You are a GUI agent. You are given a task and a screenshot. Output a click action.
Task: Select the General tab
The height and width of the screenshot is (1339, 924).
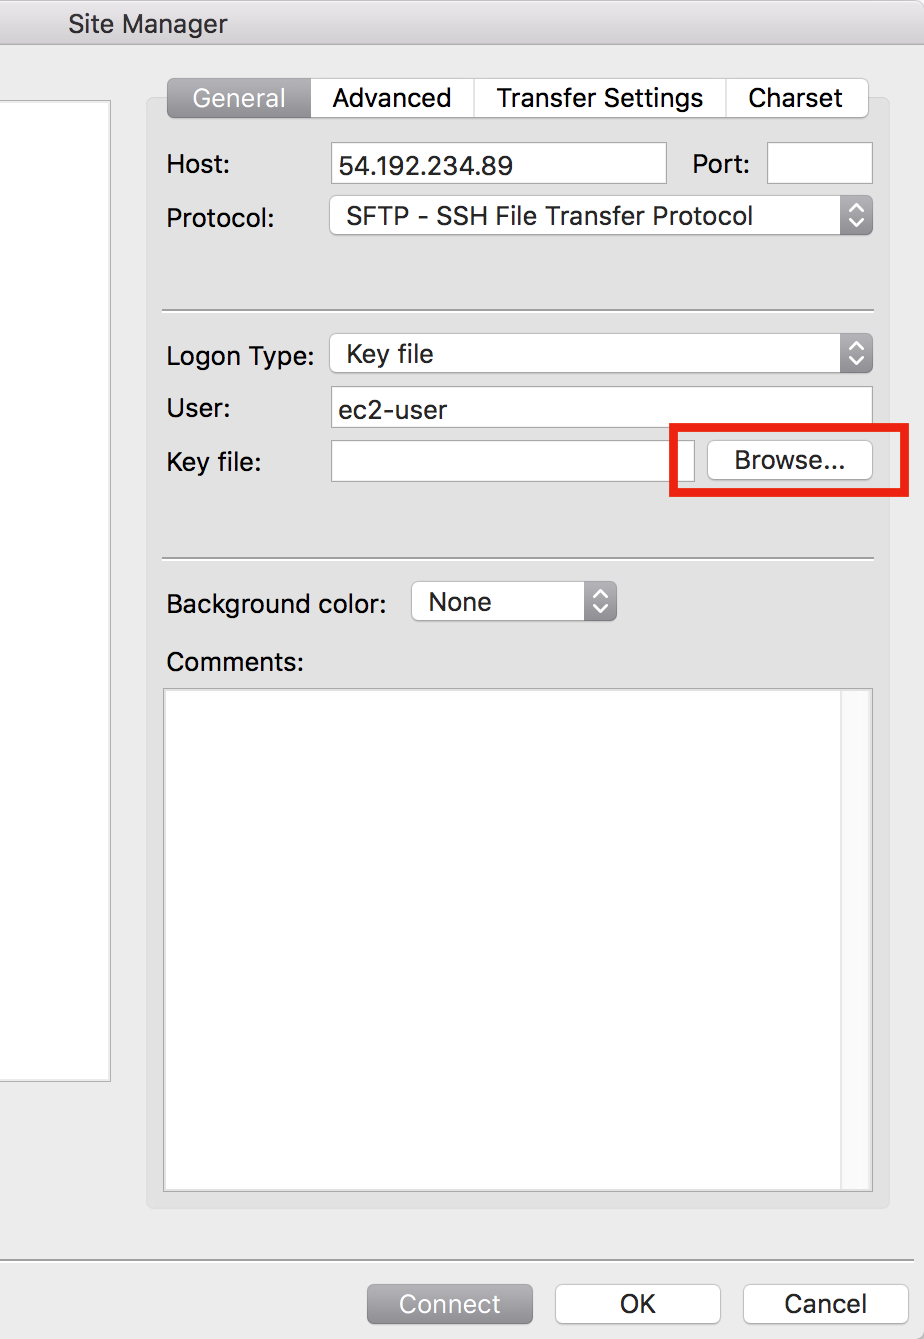point(238,97)
